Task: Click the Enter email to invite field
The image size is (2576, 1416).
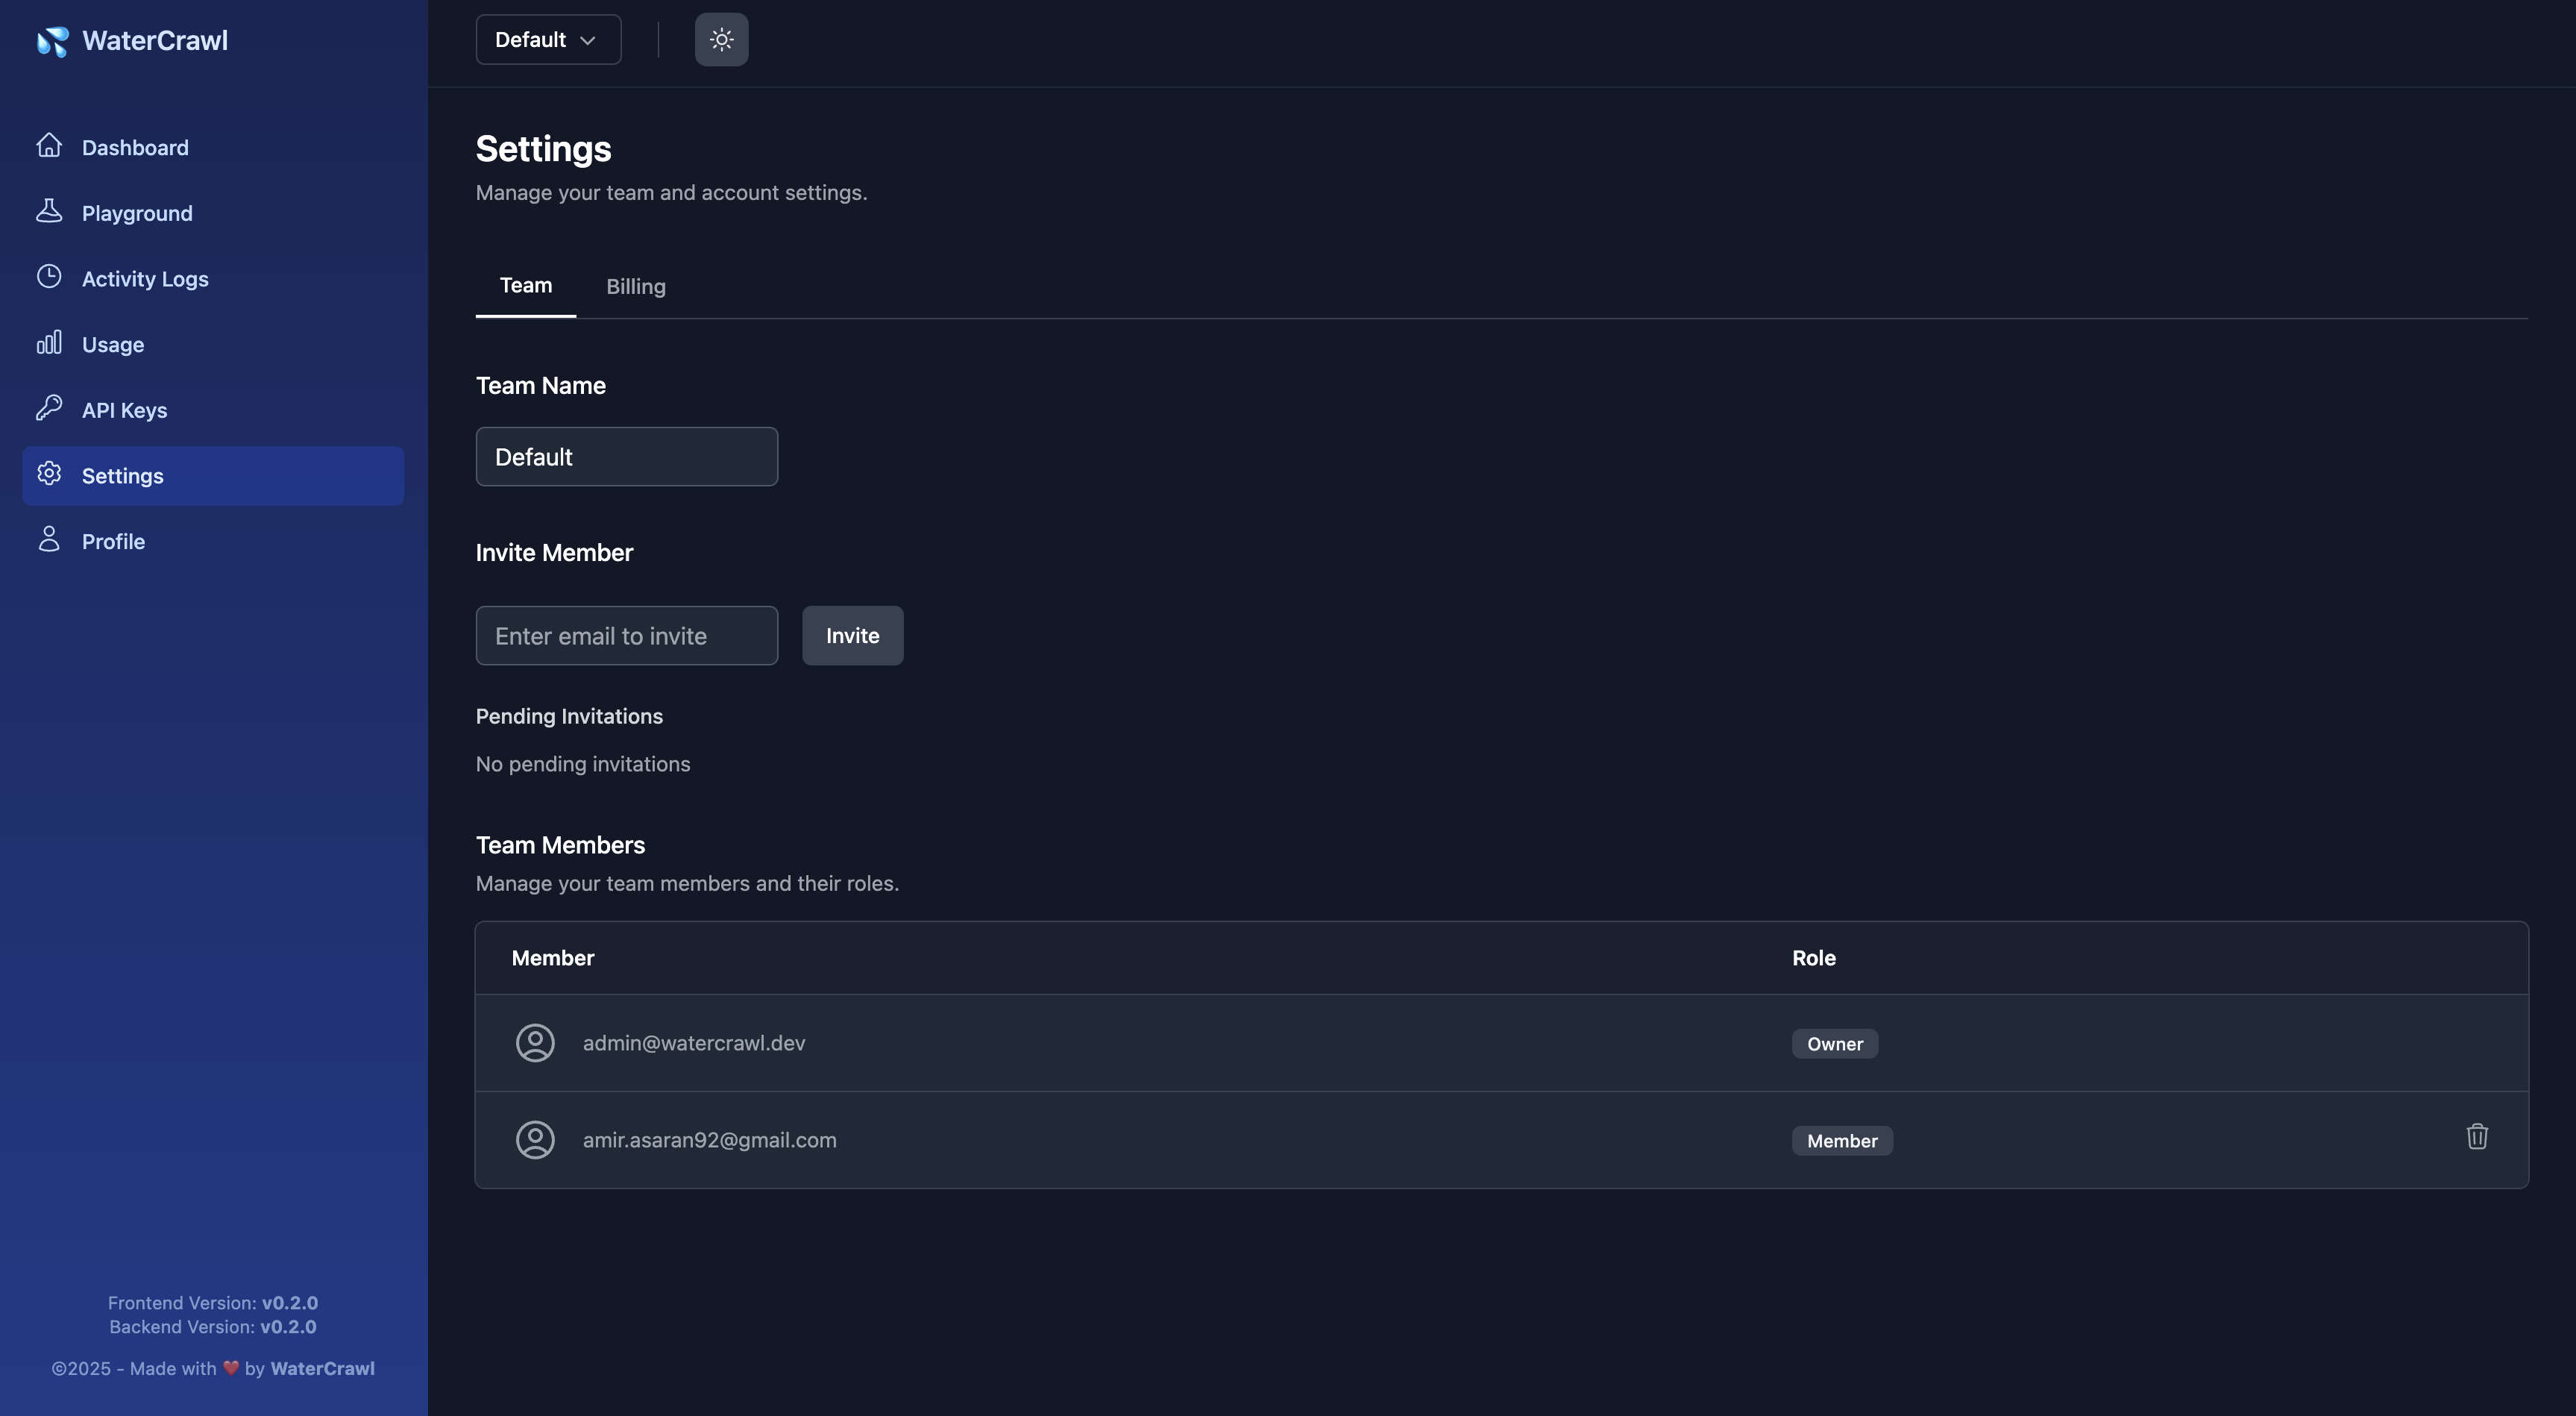Action: coord(626,636)
